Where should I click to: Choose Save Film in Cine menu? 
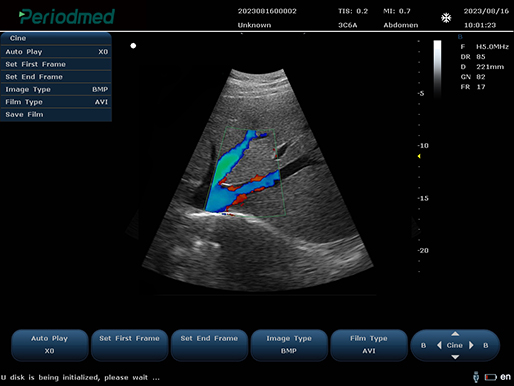56,115
